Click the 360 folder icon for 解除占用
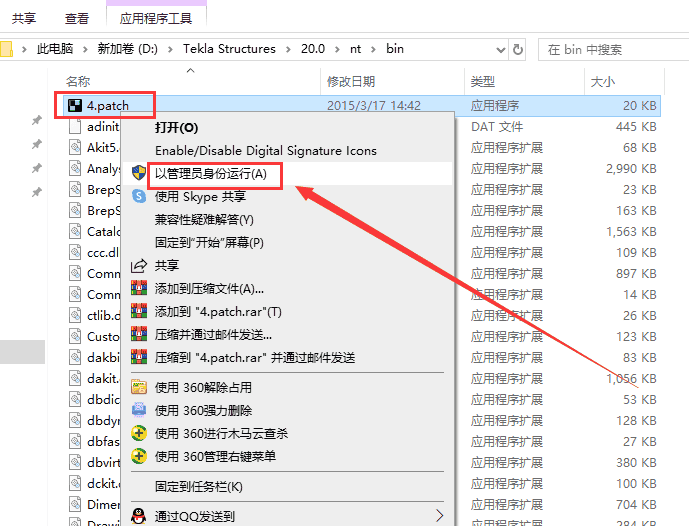 pos(139,387)
